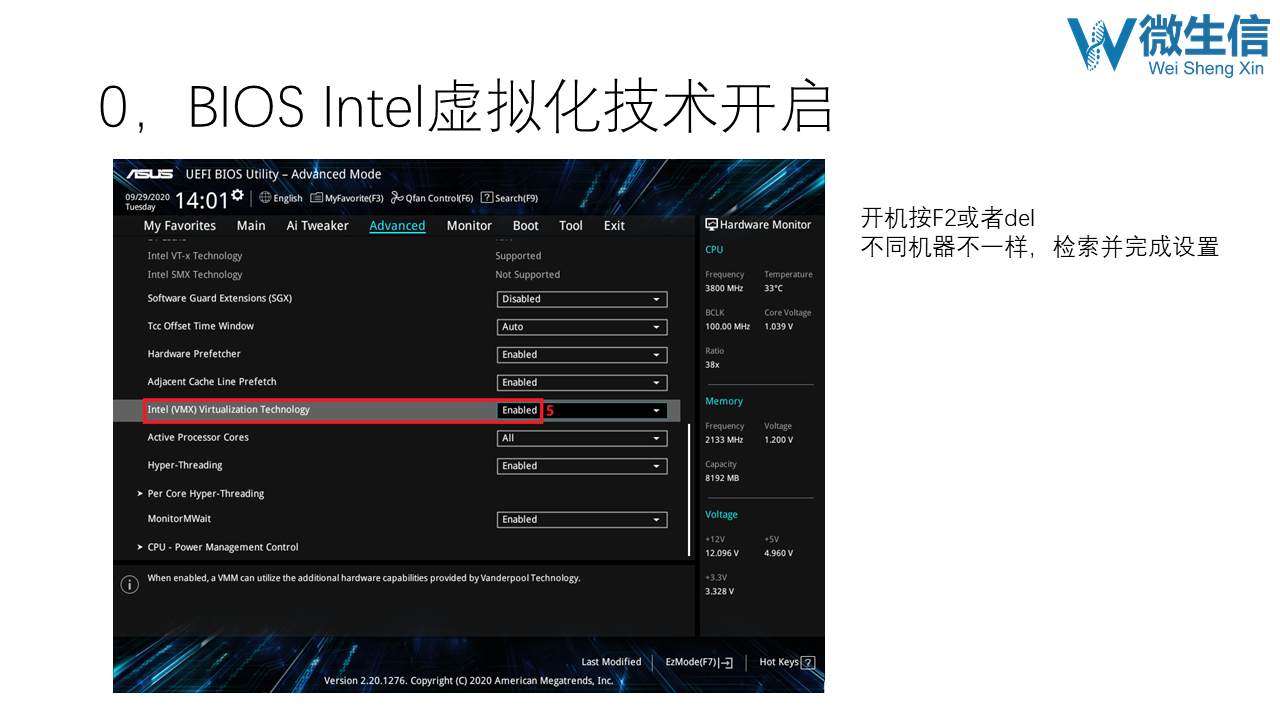
Task: Open the Hyper-Threading dropdown
Action: coord(582,466)
